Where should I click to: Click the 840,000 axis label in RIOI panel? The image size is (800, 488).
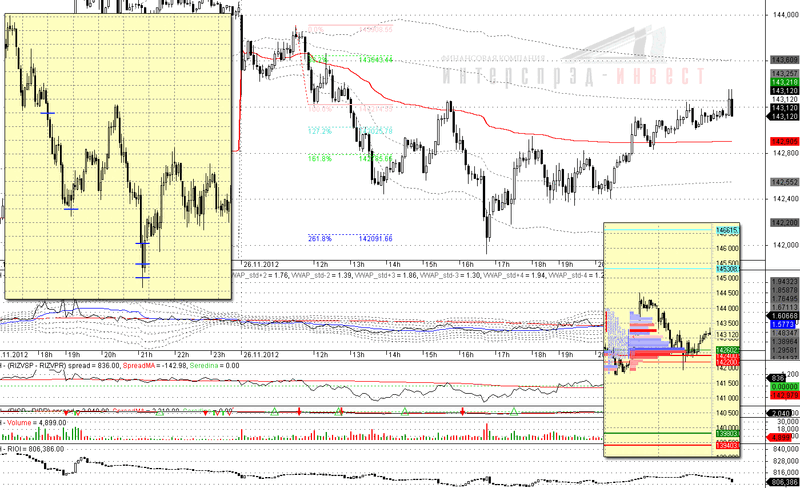[786, 449]
